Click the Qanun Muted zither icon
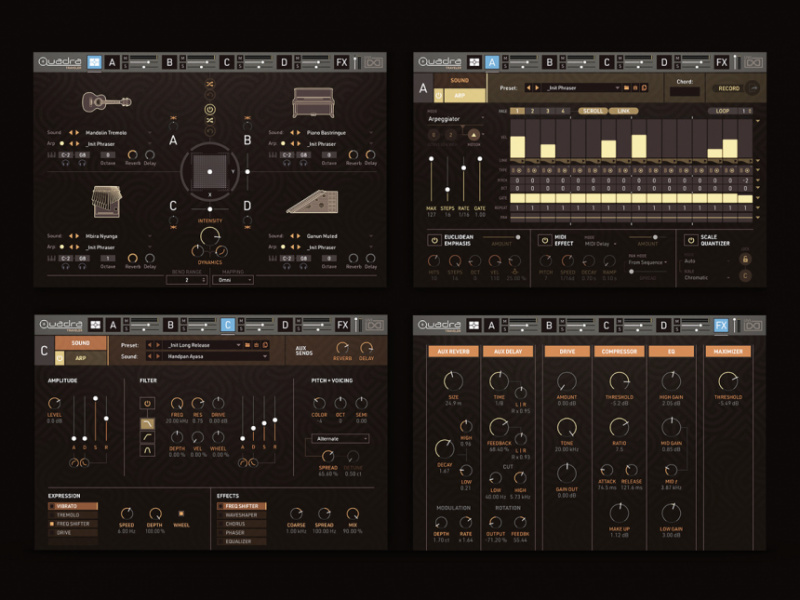The width and height of the screenshot is (800, 600). pos(313,201)
